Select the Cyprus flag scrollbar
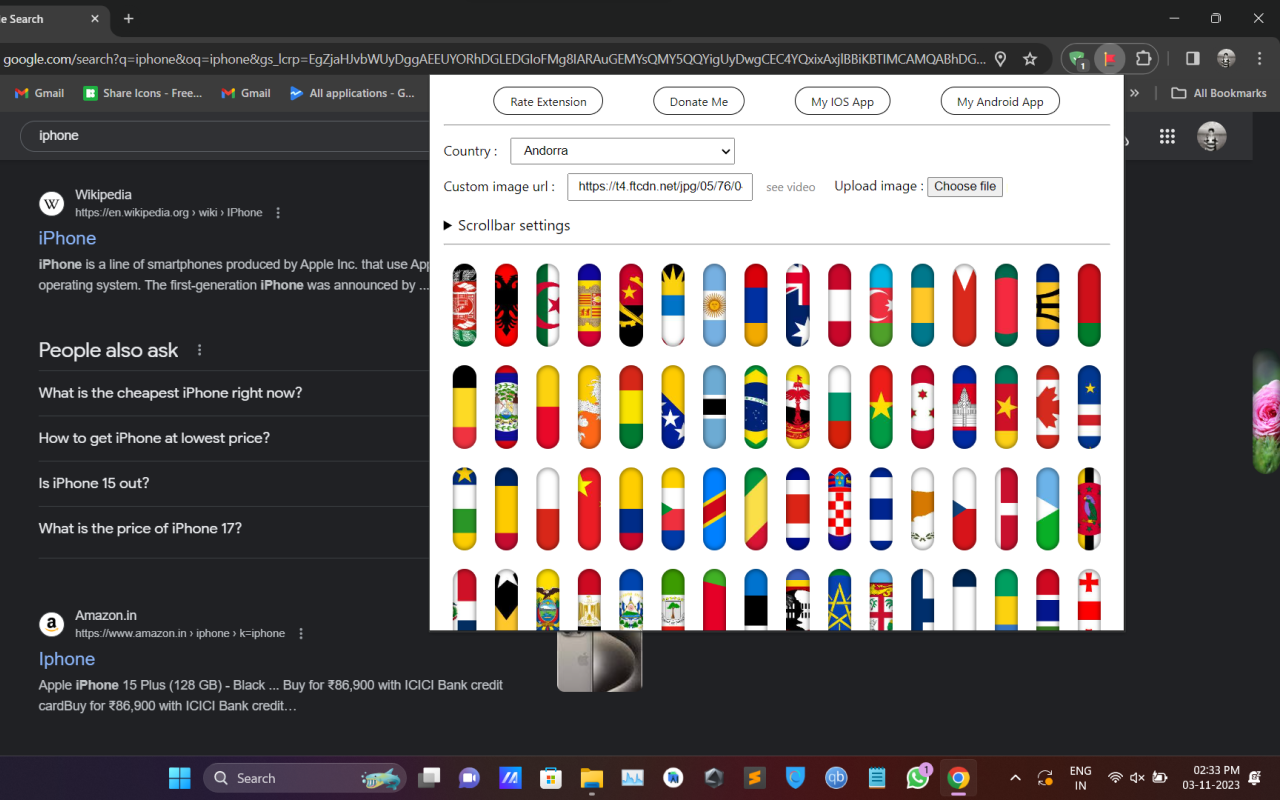This screenshot has height=800, width=1280. point(922,509)
